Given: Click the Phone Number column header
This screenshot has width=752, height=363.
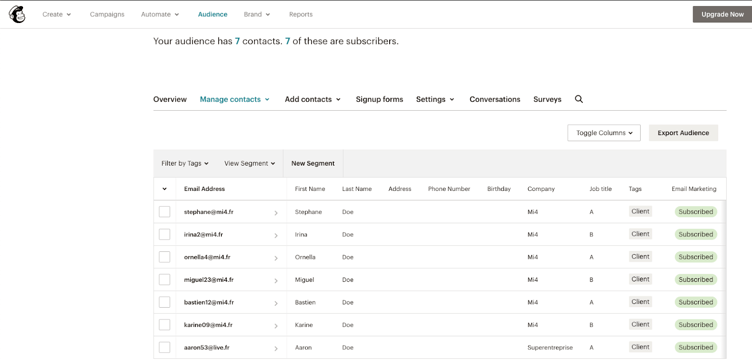Looking at the screenshot, I should click(449, 189).
